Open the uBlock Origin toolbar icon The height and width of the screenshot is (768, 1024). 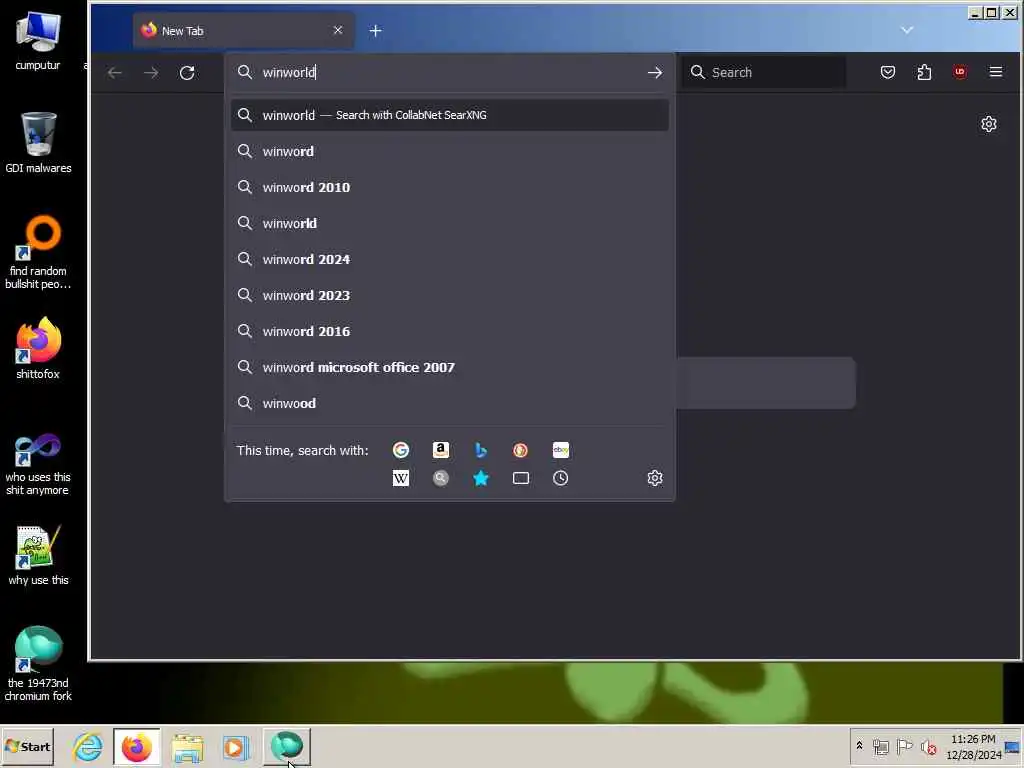[x=960, y=72]
